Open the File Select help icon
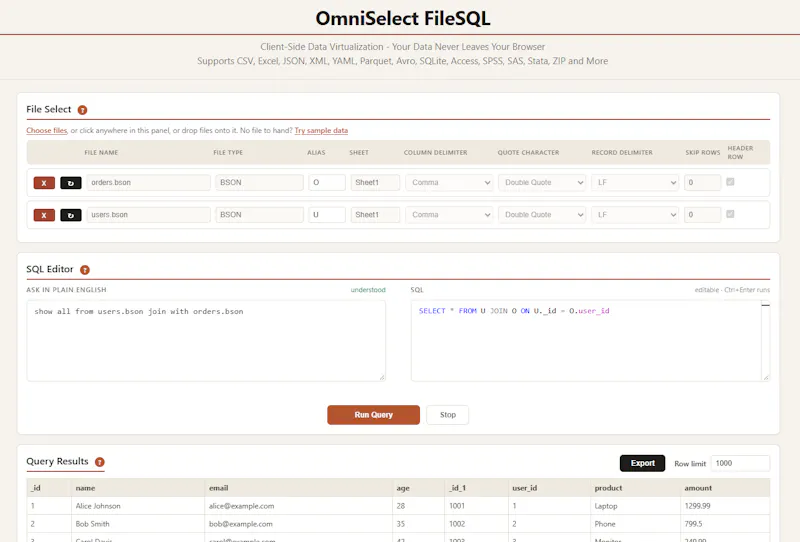 coord(82,110)
